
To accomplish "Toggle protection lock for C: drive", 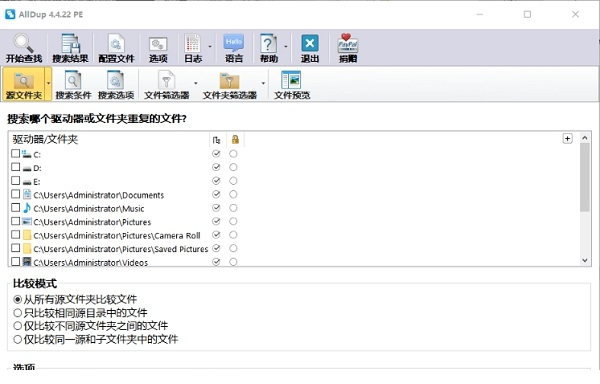I will (x=233, y=154).
